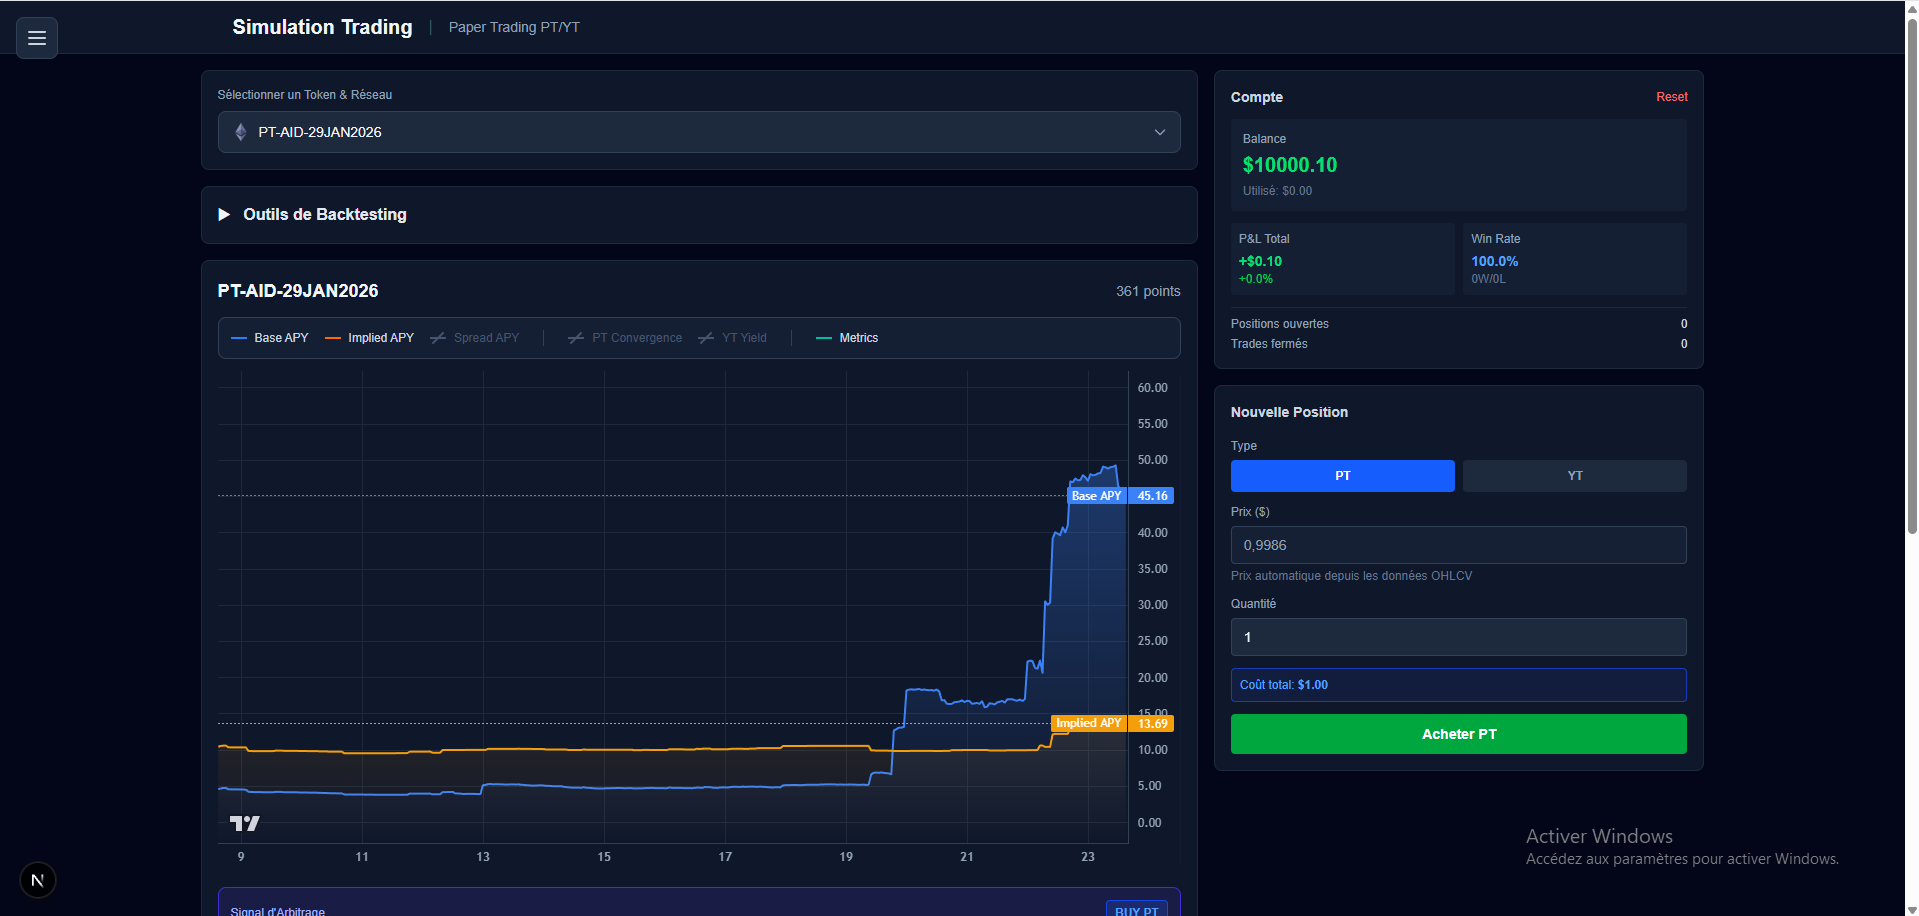Viewport: 1919px width, 916px height.
Task: Click the TradingView logo on the chart
Action: [x=245, y=822]
